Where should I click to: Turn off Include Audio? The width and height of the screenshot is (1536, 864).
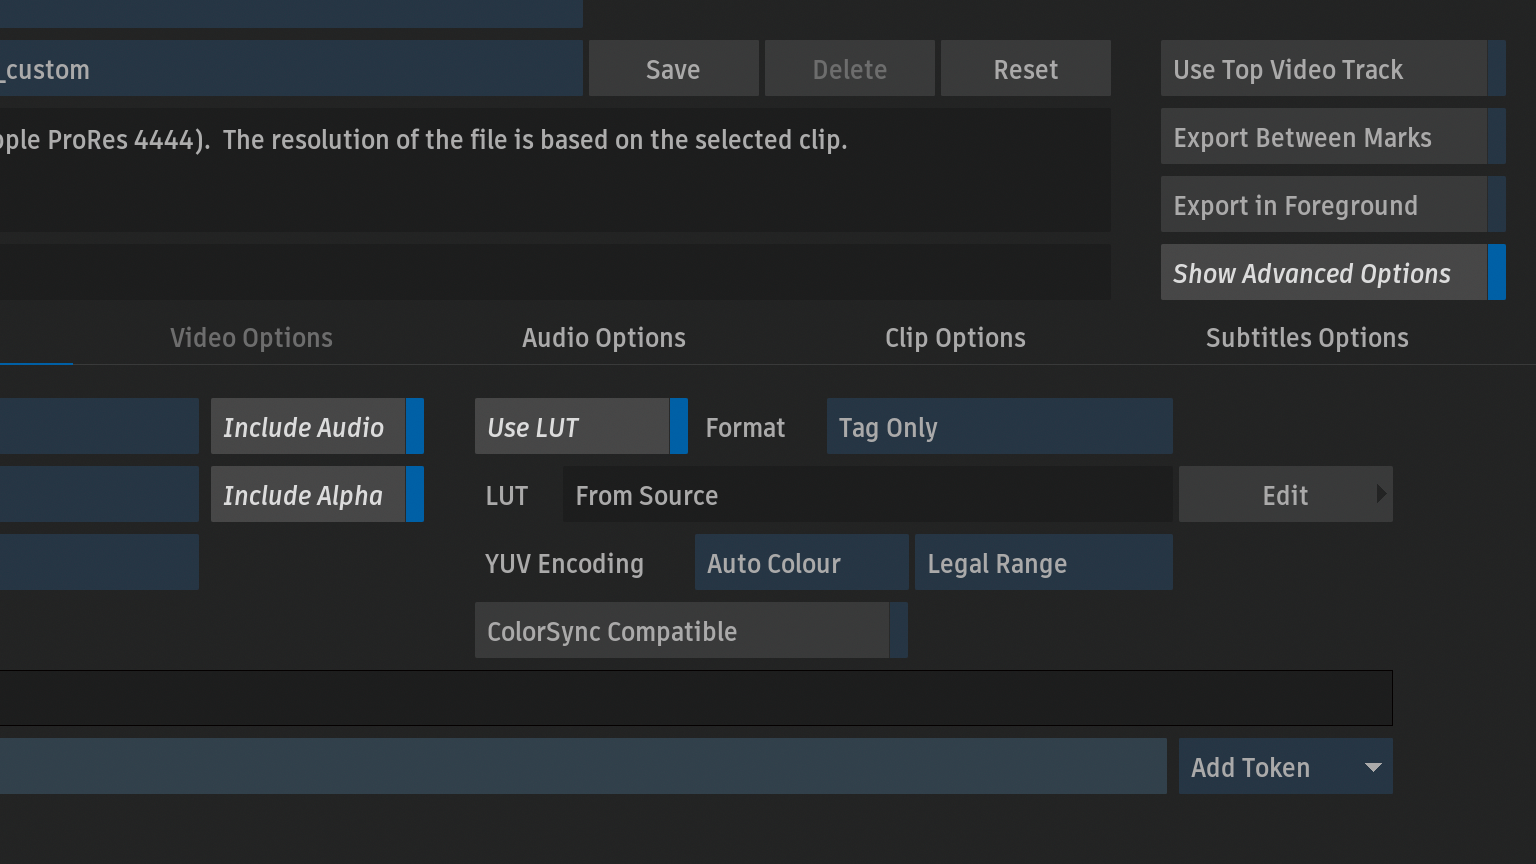[316, 427]
